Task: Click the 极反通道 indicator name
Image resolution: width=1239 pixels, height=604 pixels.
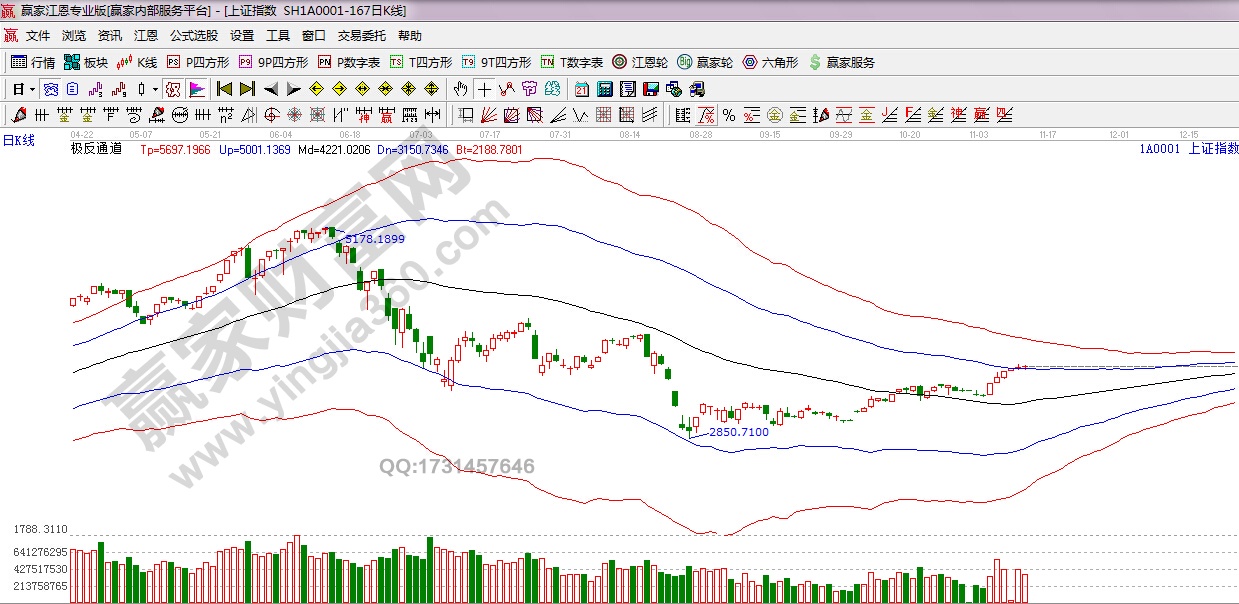Action: click(x=96, y=149)
